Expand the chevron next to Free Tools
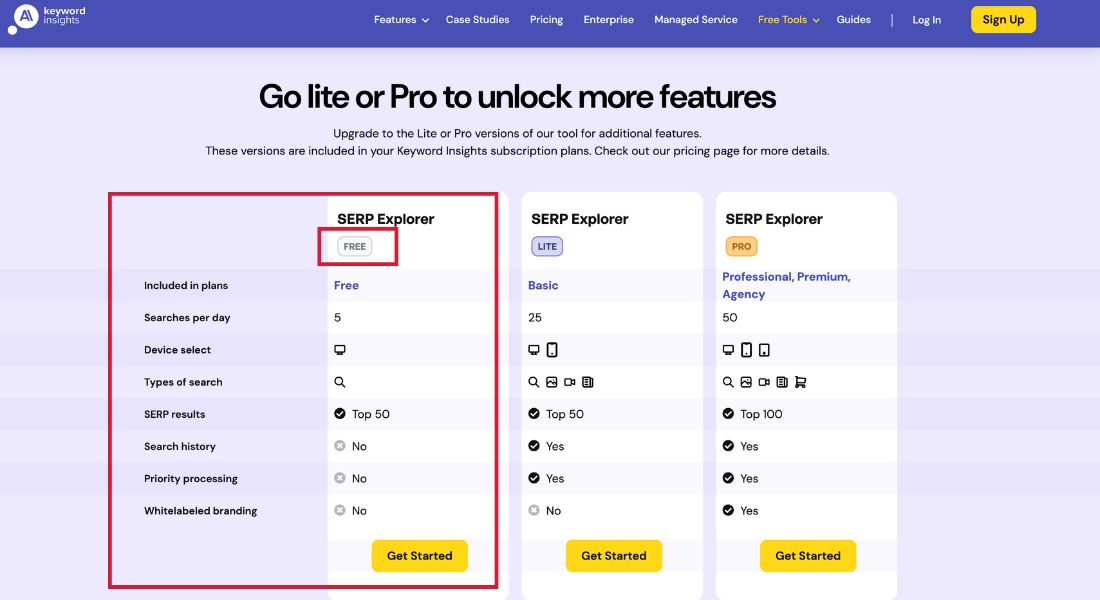 tap(816, 20)
